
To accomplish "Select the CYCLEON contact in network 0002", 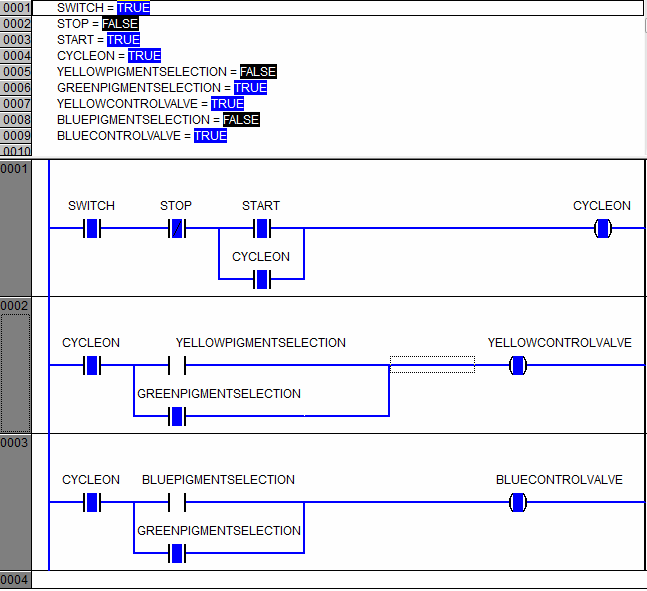I will 92,365.
